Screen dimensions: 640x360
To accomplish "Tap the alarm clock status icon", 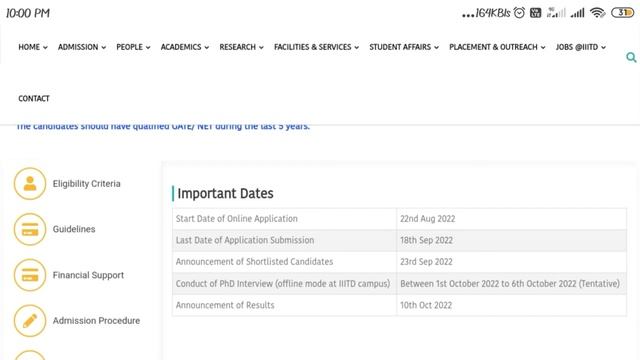I will coord(519,13).
